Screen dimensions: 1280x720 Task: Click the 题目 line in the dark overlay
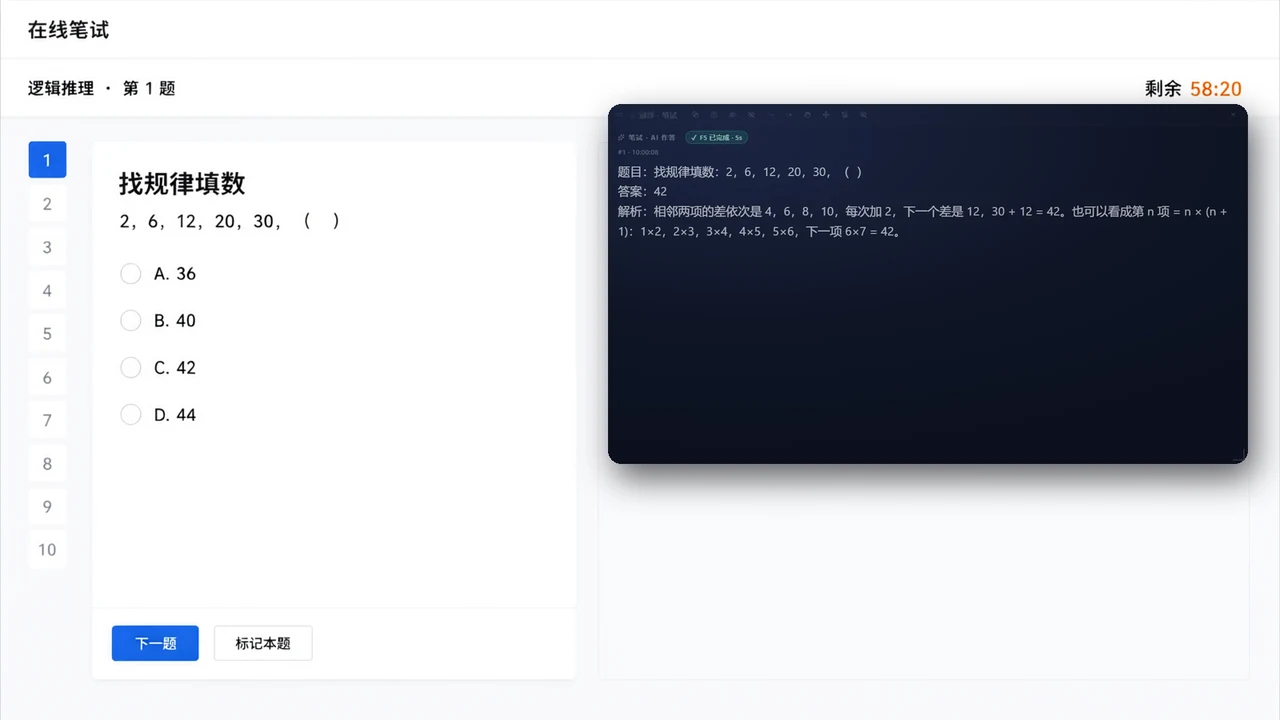pyautogui.click(x=740, y=172)
